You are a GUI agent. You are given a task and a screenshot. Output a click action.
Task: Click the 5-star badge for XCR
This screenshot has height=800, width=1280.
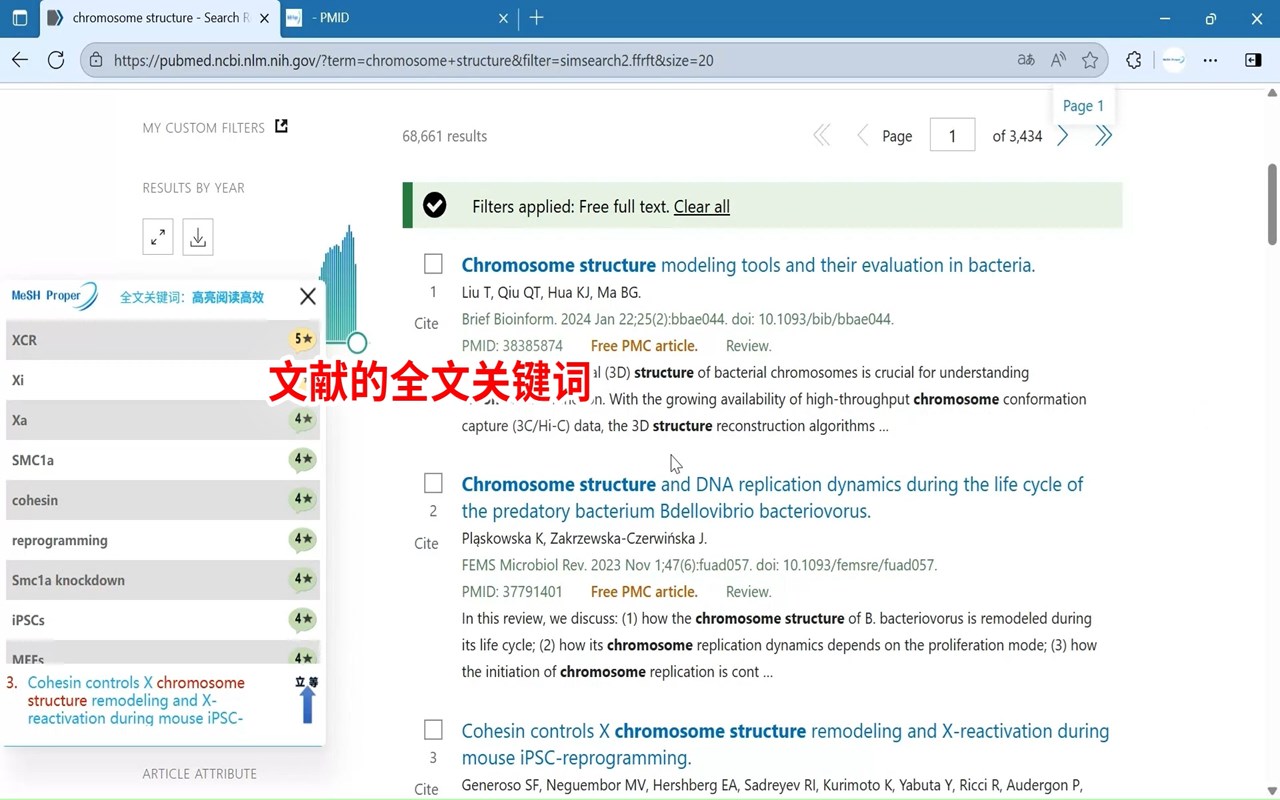pyautogui.click(x=303, y=339)
